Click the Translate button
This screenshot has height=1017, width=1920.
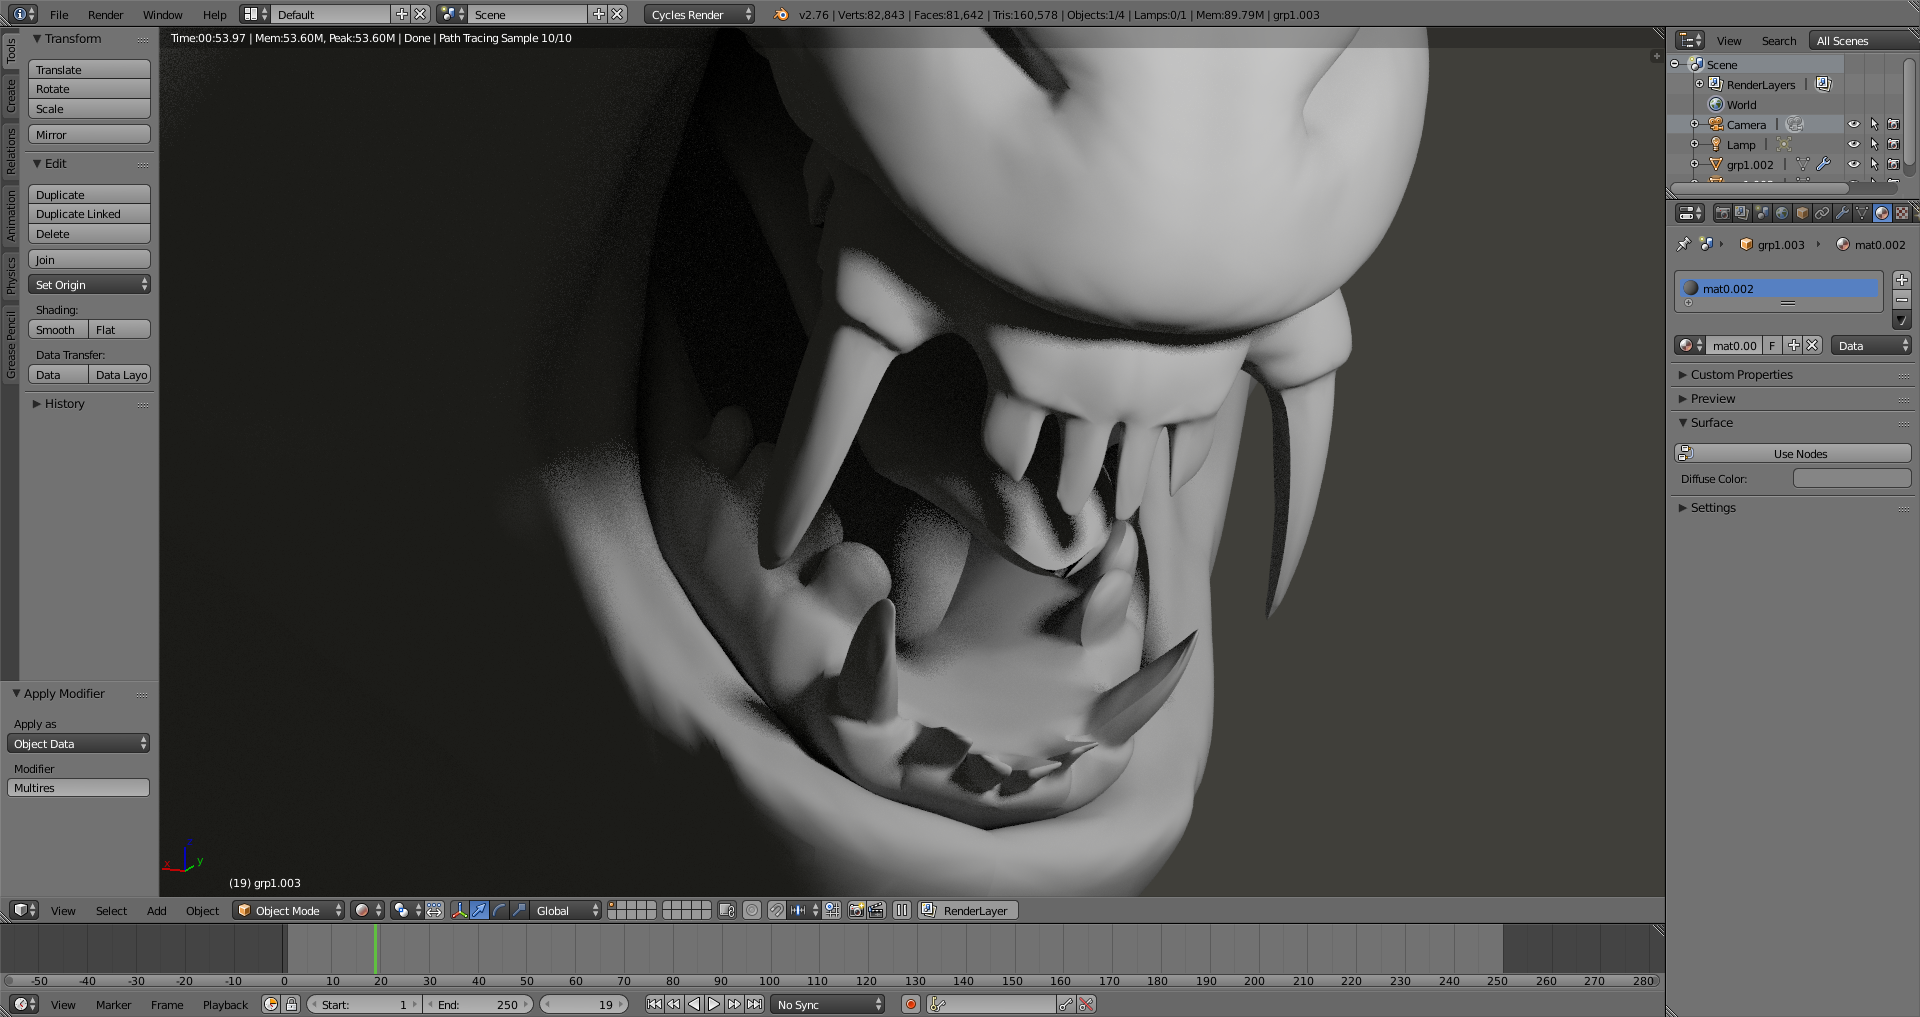coord(89,69)
